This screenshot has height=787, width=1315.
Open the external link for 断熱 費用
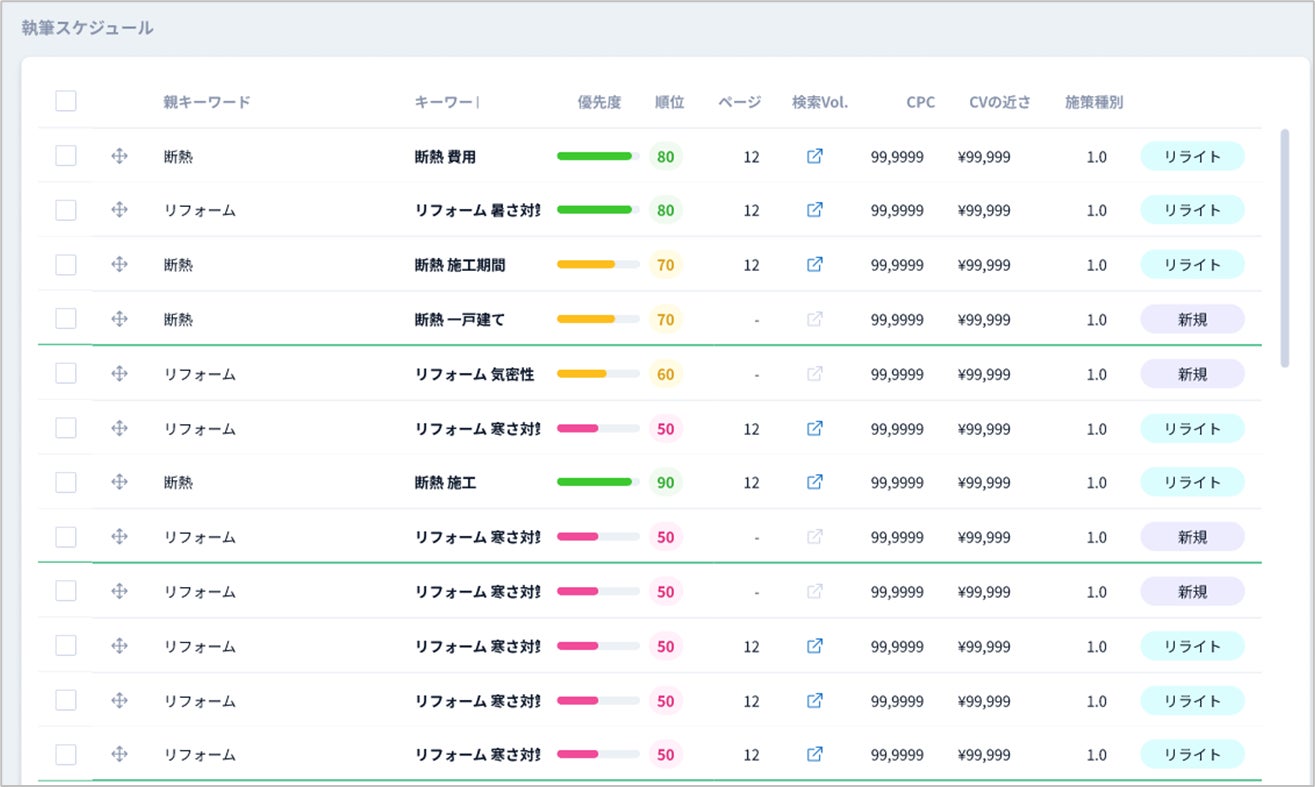coord(815,156)
